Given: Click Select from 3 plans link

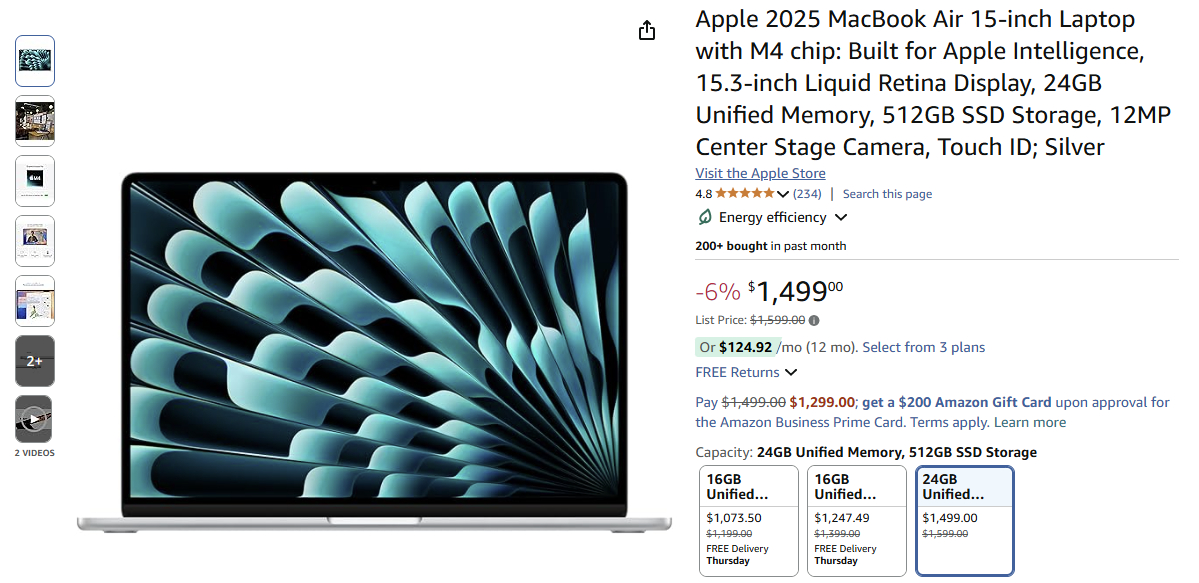Looking at the screenshot, I should (924, 347).
